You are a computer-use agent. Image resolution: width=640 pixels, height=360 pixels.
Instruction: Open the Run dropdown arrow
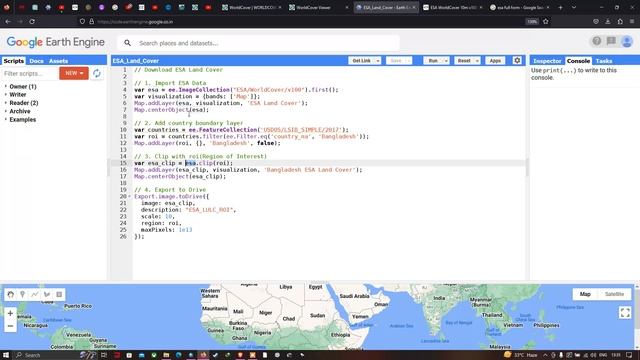tap(446, 61)
